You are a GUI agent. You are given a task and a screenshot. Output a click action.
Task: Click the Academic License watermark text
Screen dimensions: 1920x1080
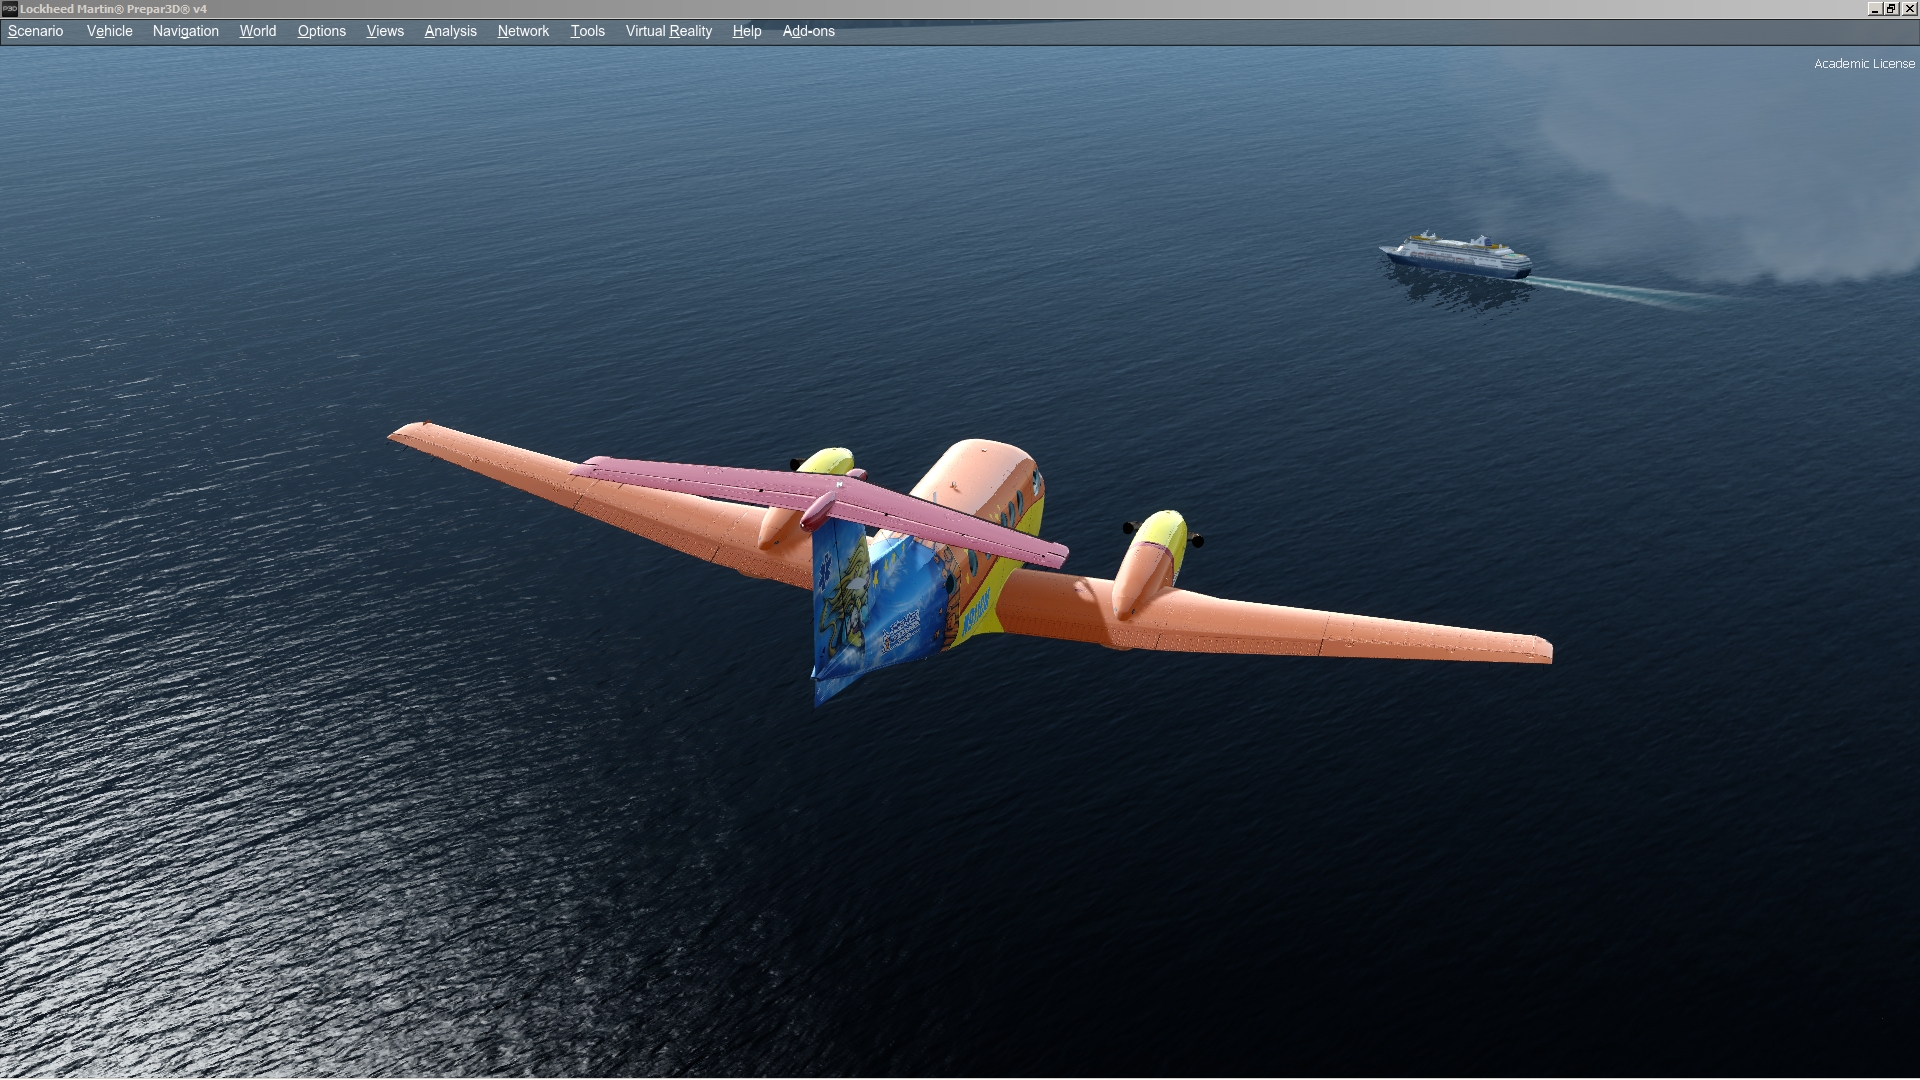pyautogui.click(x=1864, y=63)
